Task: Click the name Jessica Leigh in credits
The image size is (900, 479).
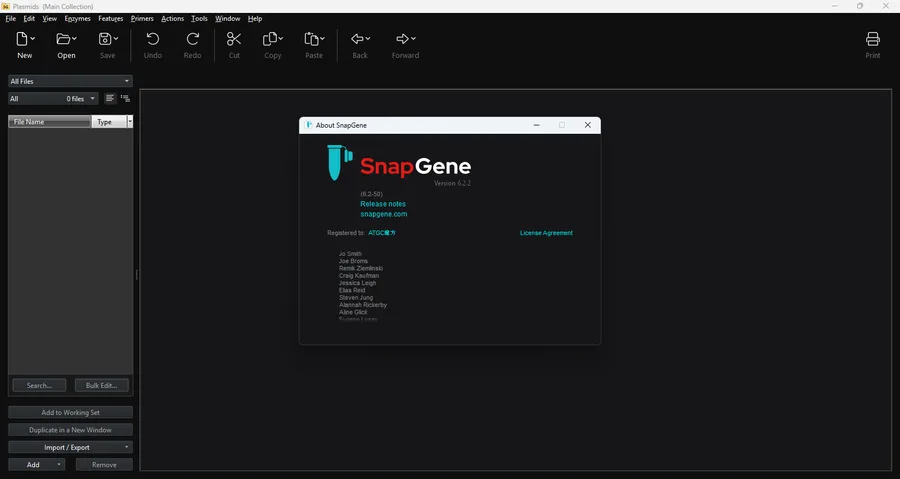Action: pyautogui.click(x=358, y=283)
